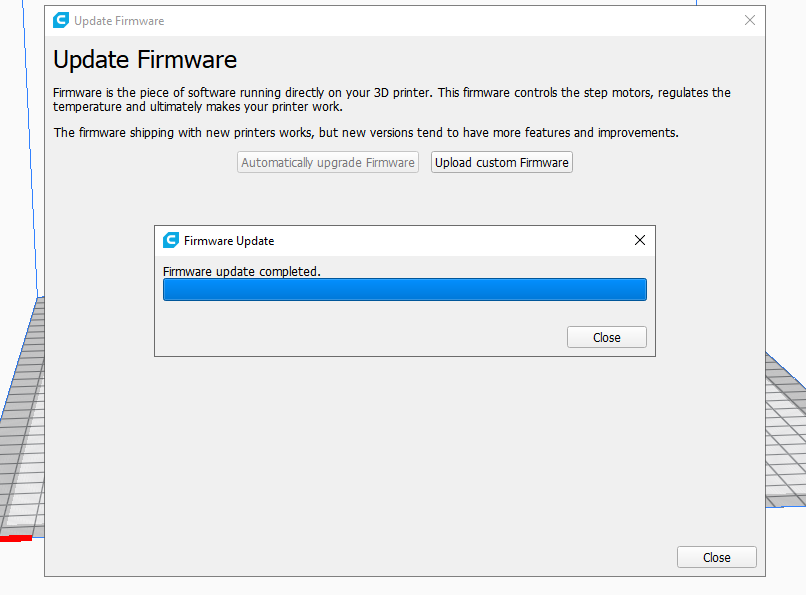Click the blue firmware progress bar
This screenshot has width=806, height=595.
coord(404,290)
